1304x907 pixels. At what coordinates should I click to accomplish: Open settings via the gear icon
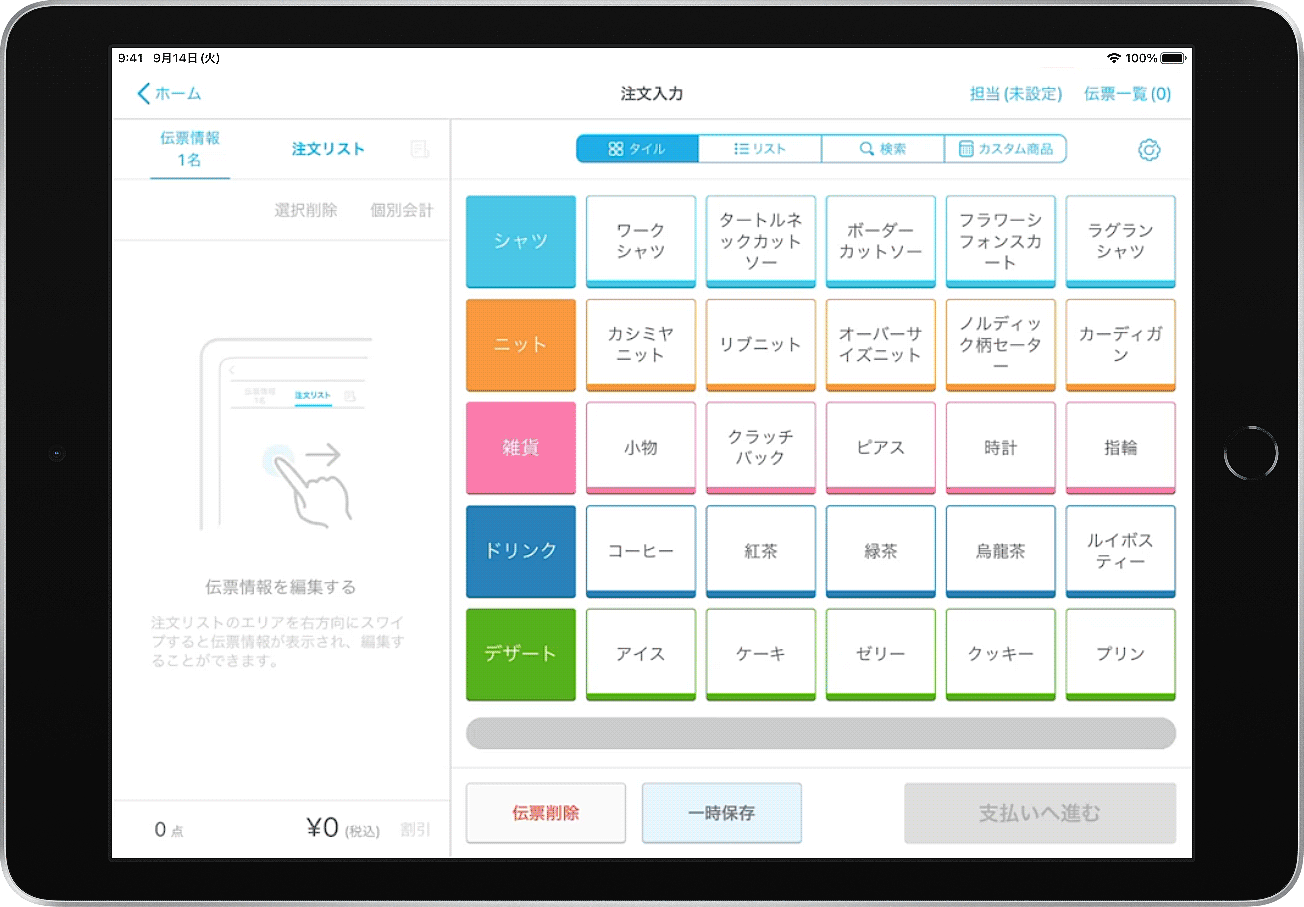click(x=1149, y=150)
